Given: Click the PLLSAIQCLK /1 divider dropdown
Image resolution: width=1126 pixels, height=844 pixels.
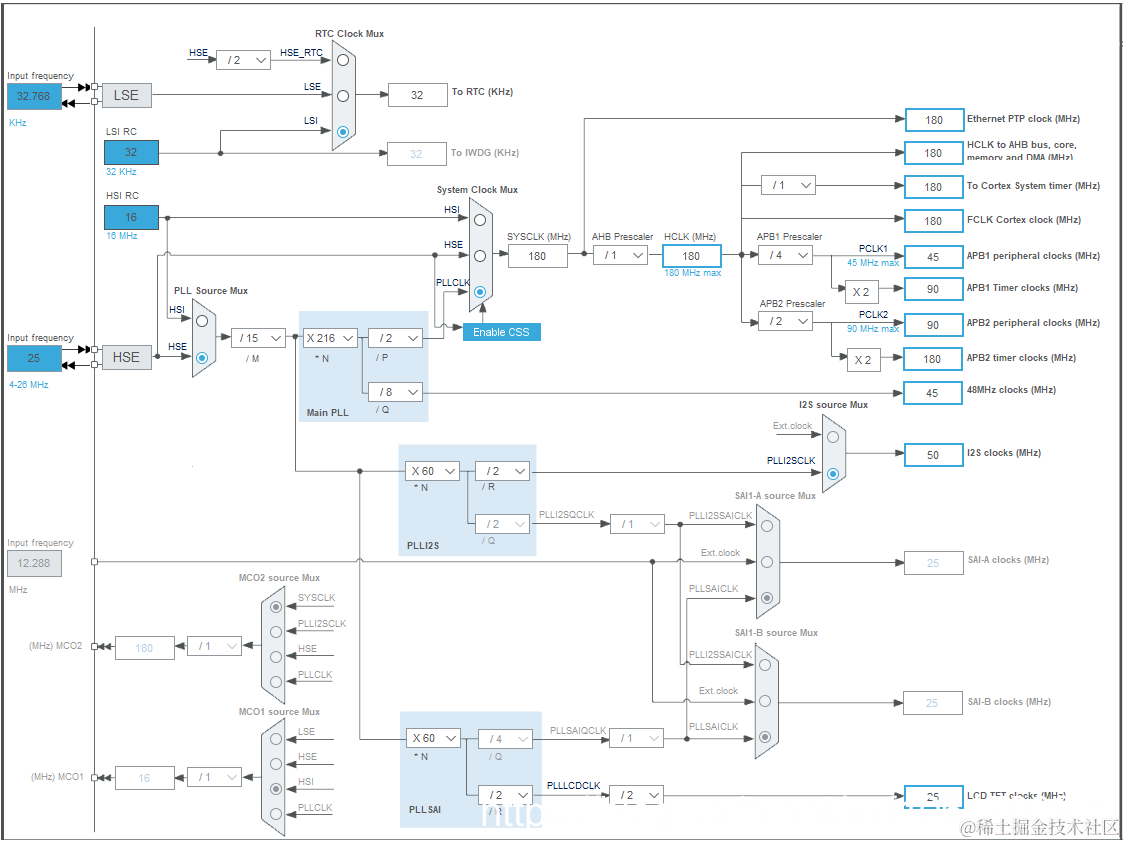Looking at the screenshot, I should click(636, 738).
